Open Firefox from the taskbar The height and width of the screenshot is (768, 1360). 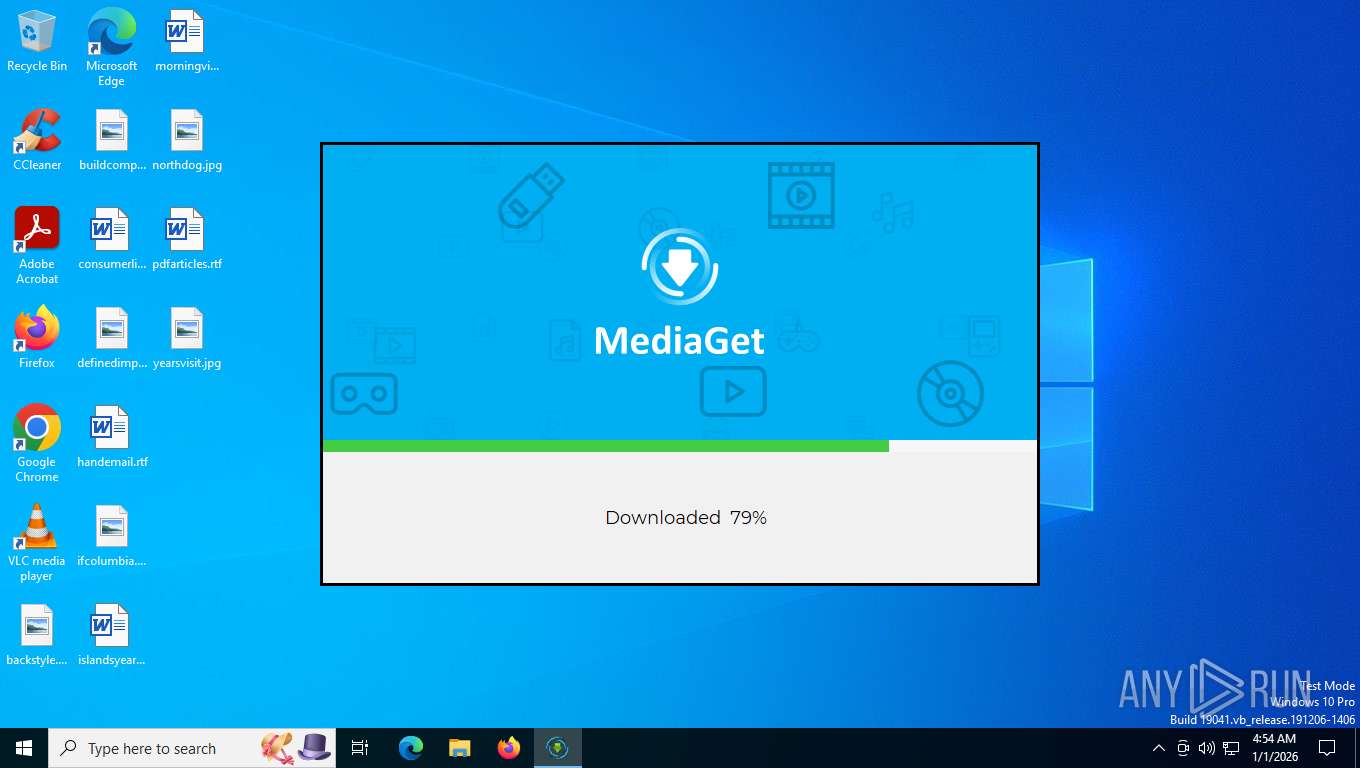pos(509,748)
